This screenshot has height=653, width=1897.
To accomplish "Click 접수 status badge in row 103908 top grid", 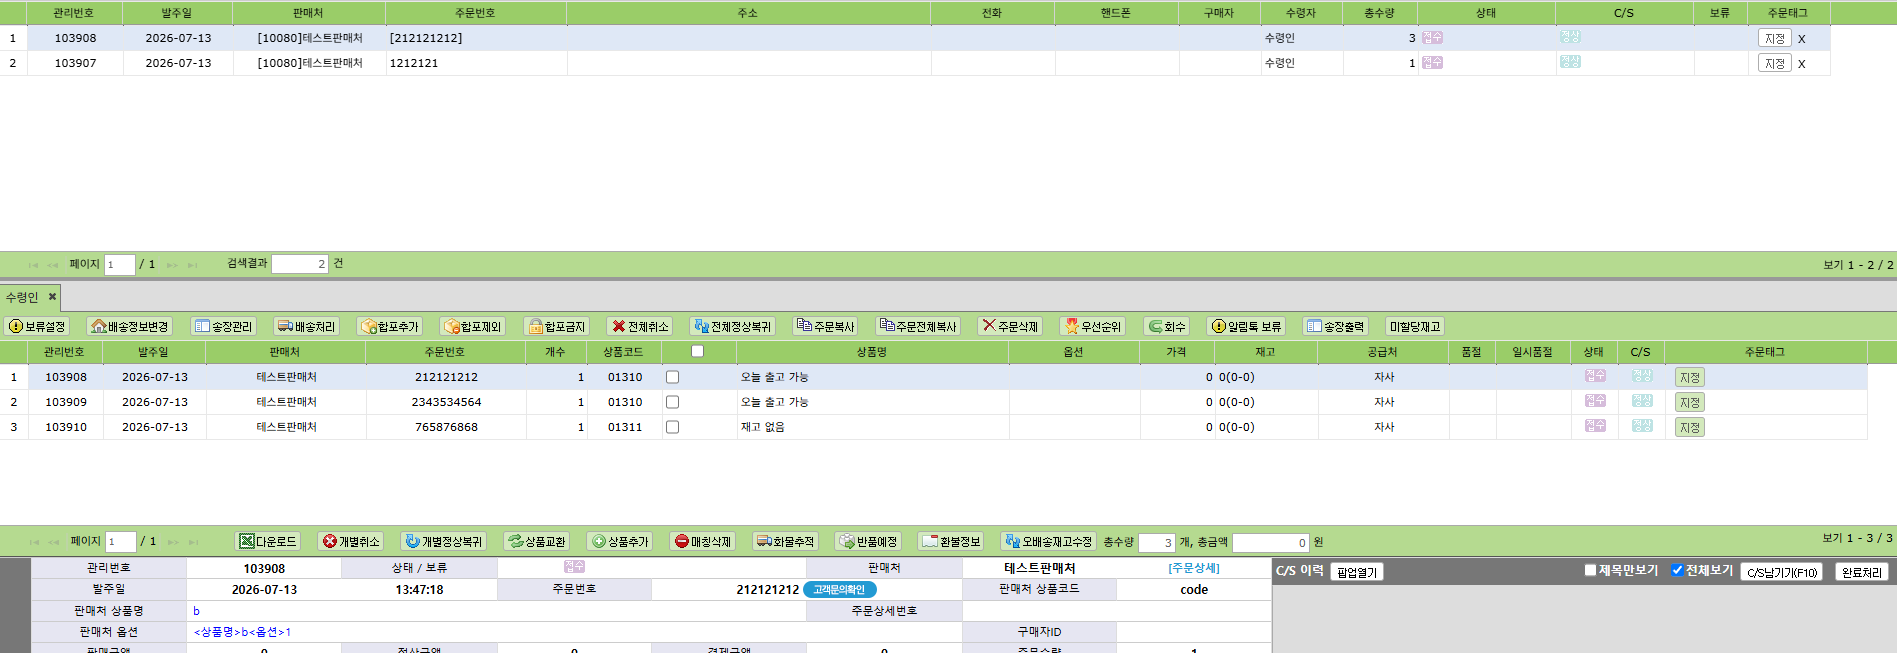I will (x=1432, y=38).
